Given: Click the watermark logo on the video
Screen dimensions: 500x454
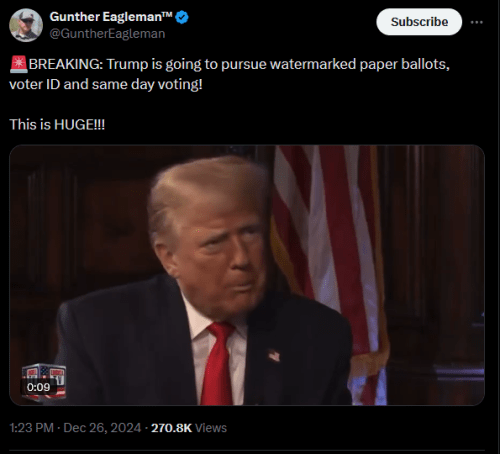Looking at the screenshot, I should (44, 381).
